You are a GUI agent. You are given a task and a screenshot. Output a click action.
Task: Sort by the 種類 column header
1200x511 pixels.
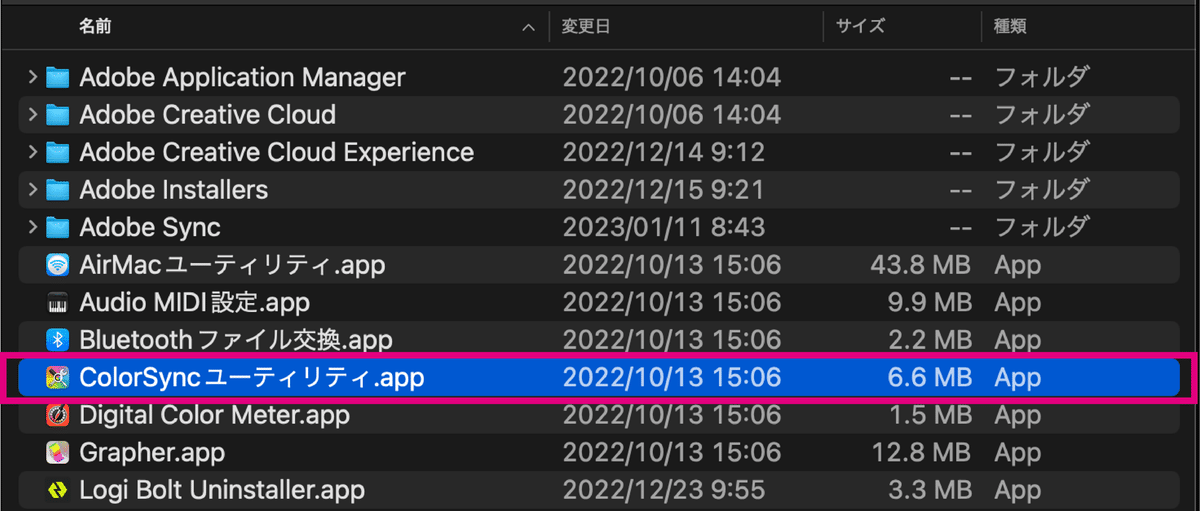(x=1010, y=27)
